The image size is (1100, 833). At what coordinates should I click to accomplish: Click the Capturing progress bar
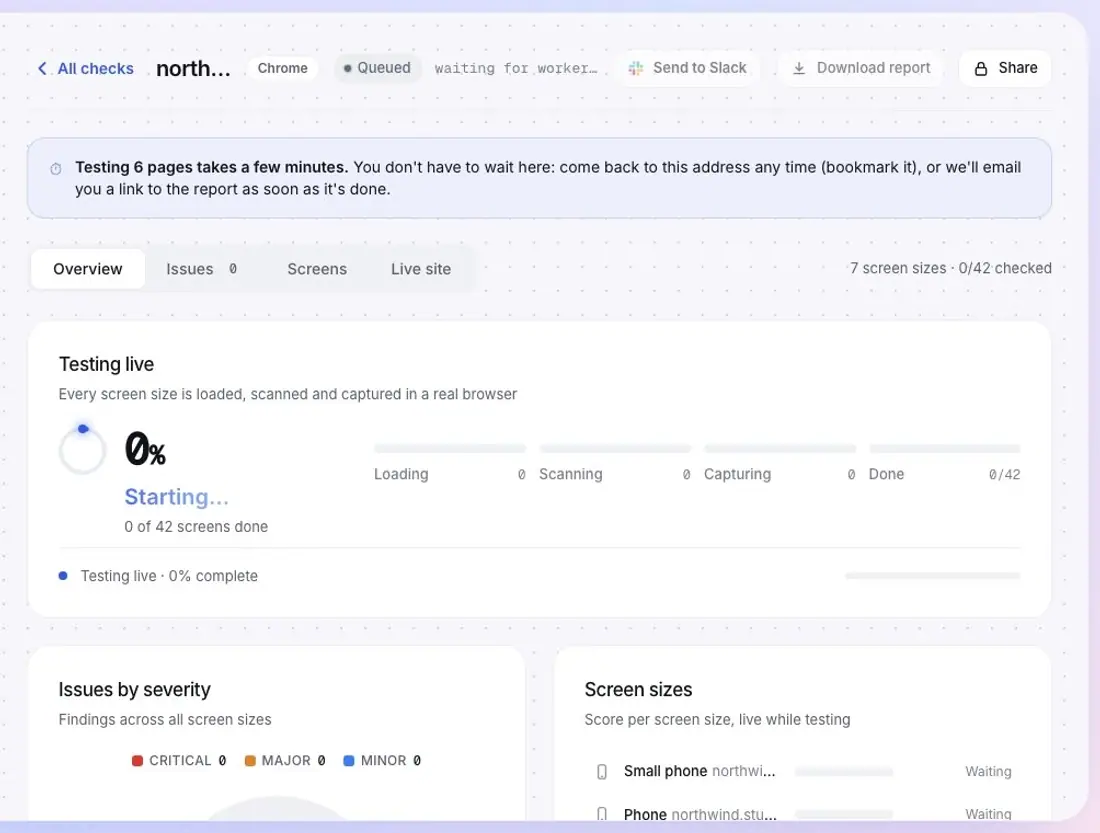coord(780,448)
